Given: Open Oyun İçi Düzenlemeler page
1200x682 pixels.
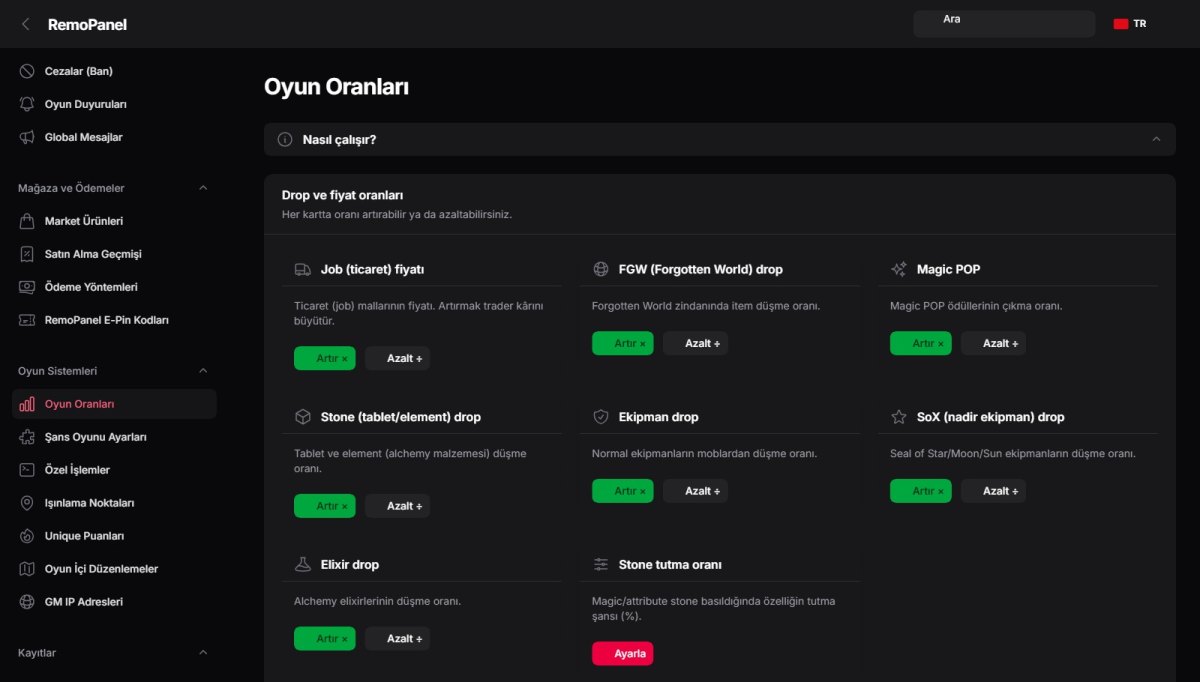Looking at the screenshot, I should coord(114,569).
